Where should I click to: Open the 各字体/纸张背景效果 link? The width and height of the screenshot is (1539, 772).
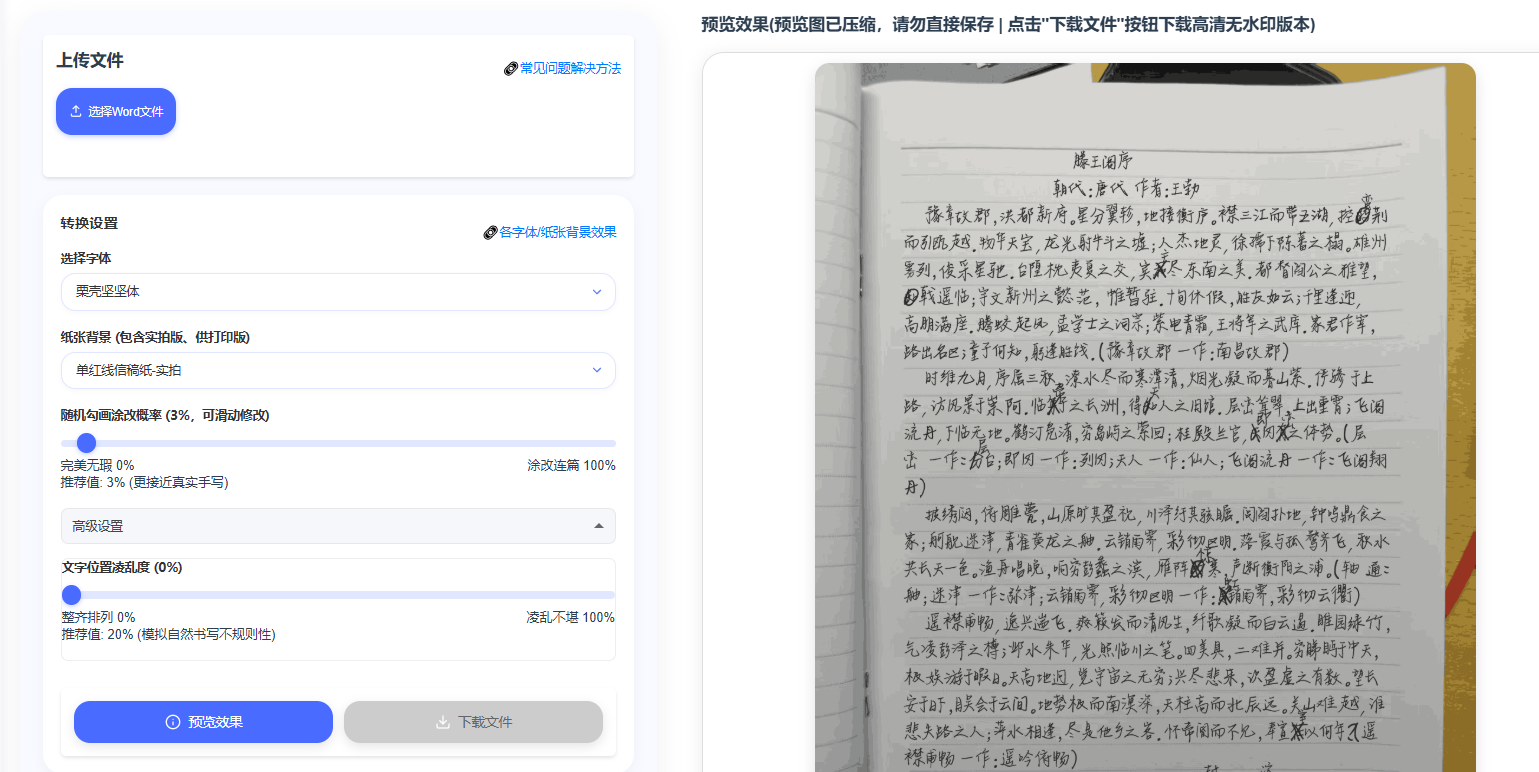[x=558, y=232]
